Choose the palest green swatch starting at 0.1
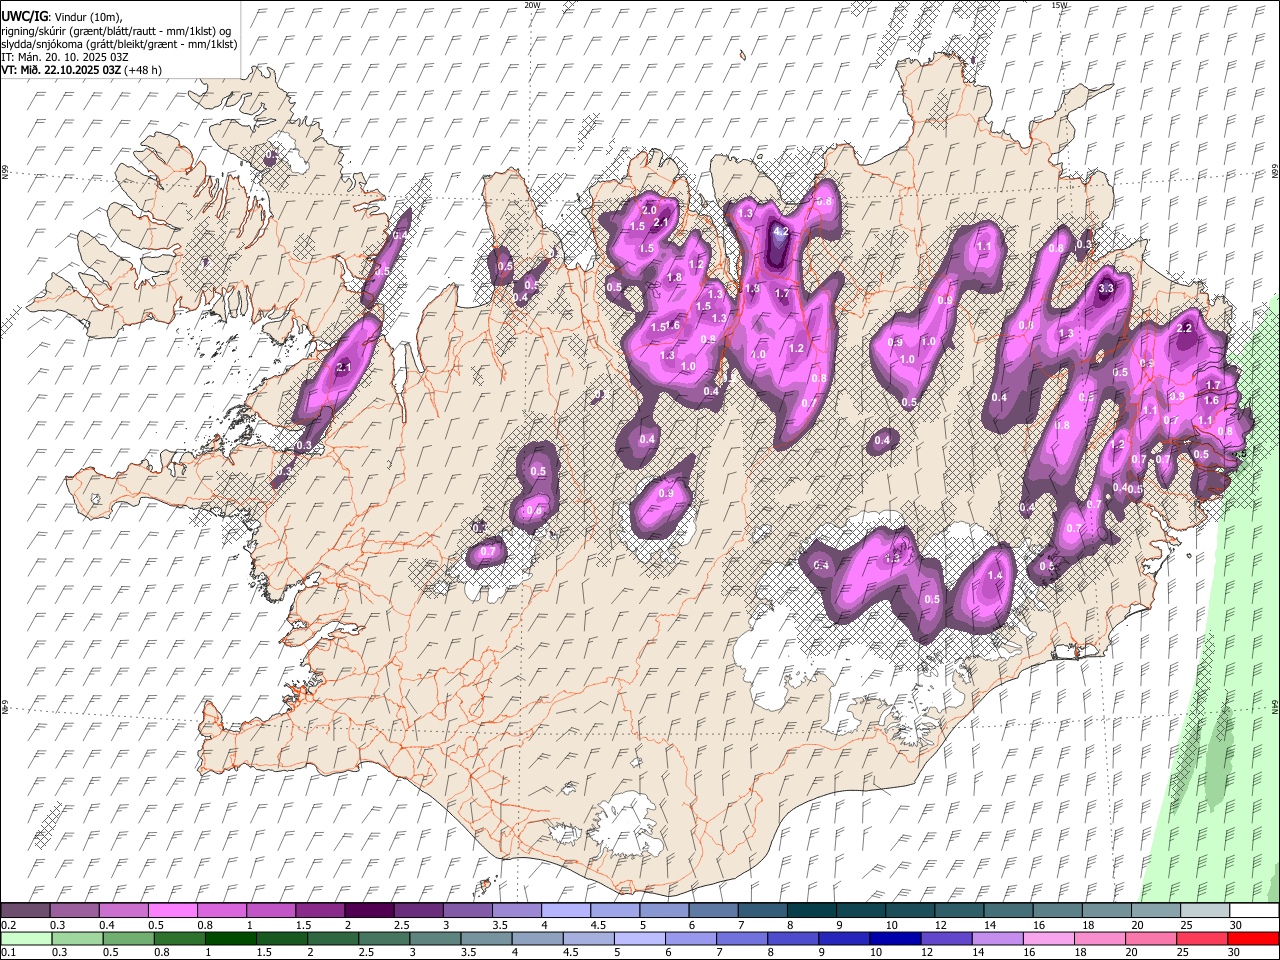Viewport: 1280px width, 960px height. 26,939
